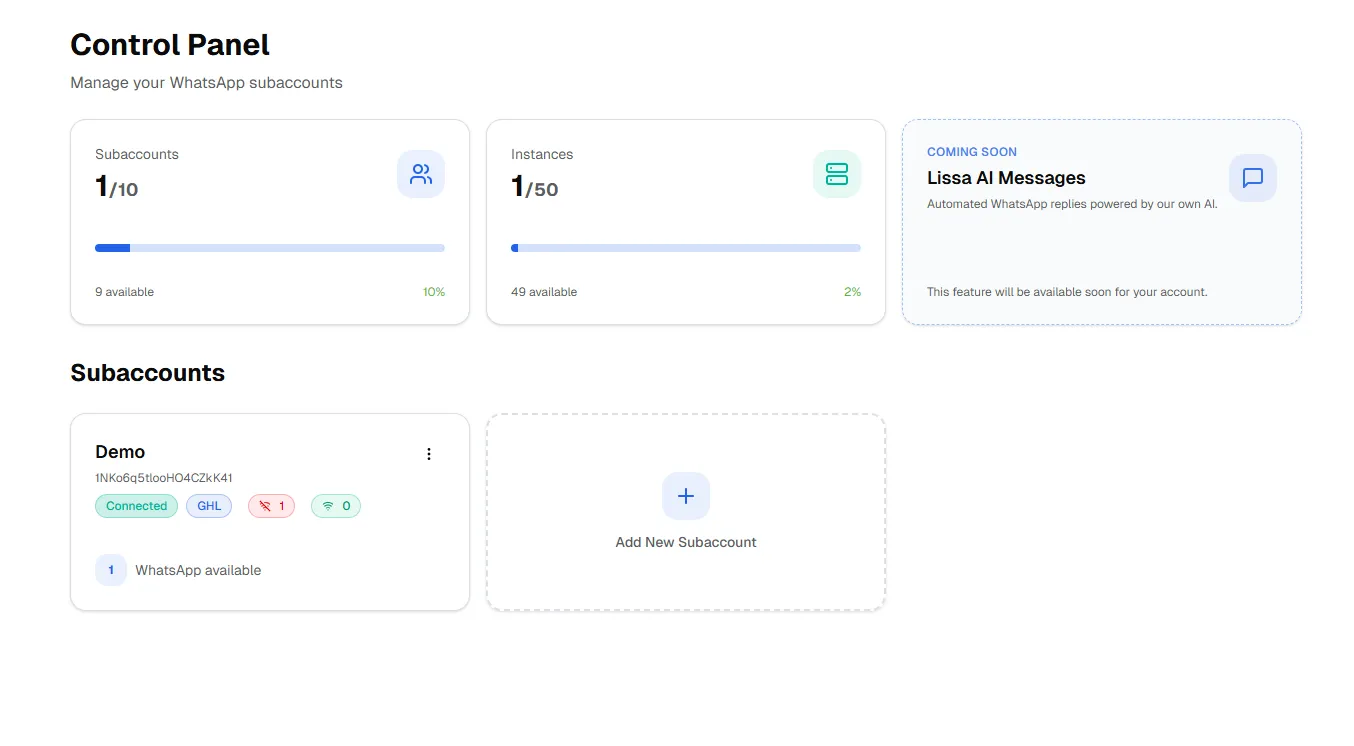The height and width of the screenshot is (746, 1354).
Task: Click the green connected wifi badge
Action: tap(336, 506)
